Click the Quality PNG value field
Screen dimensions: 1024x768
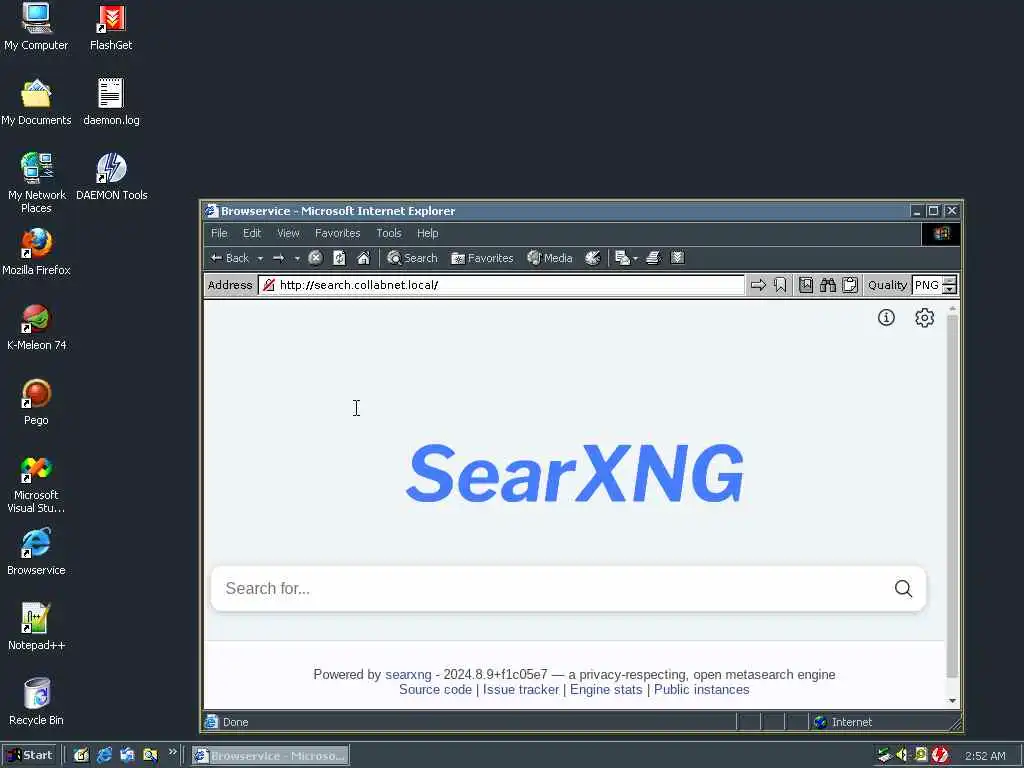click(x=927, y=285)
